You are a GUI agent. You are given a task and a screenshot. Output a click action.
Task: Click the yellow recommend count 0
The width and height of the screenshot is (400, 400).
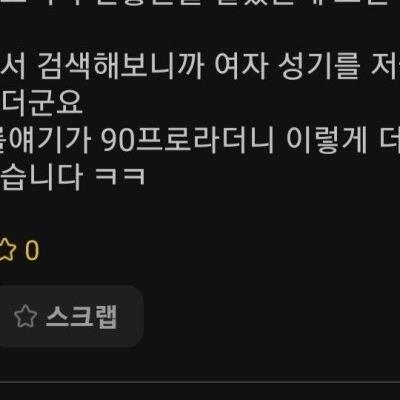[32, 251]
